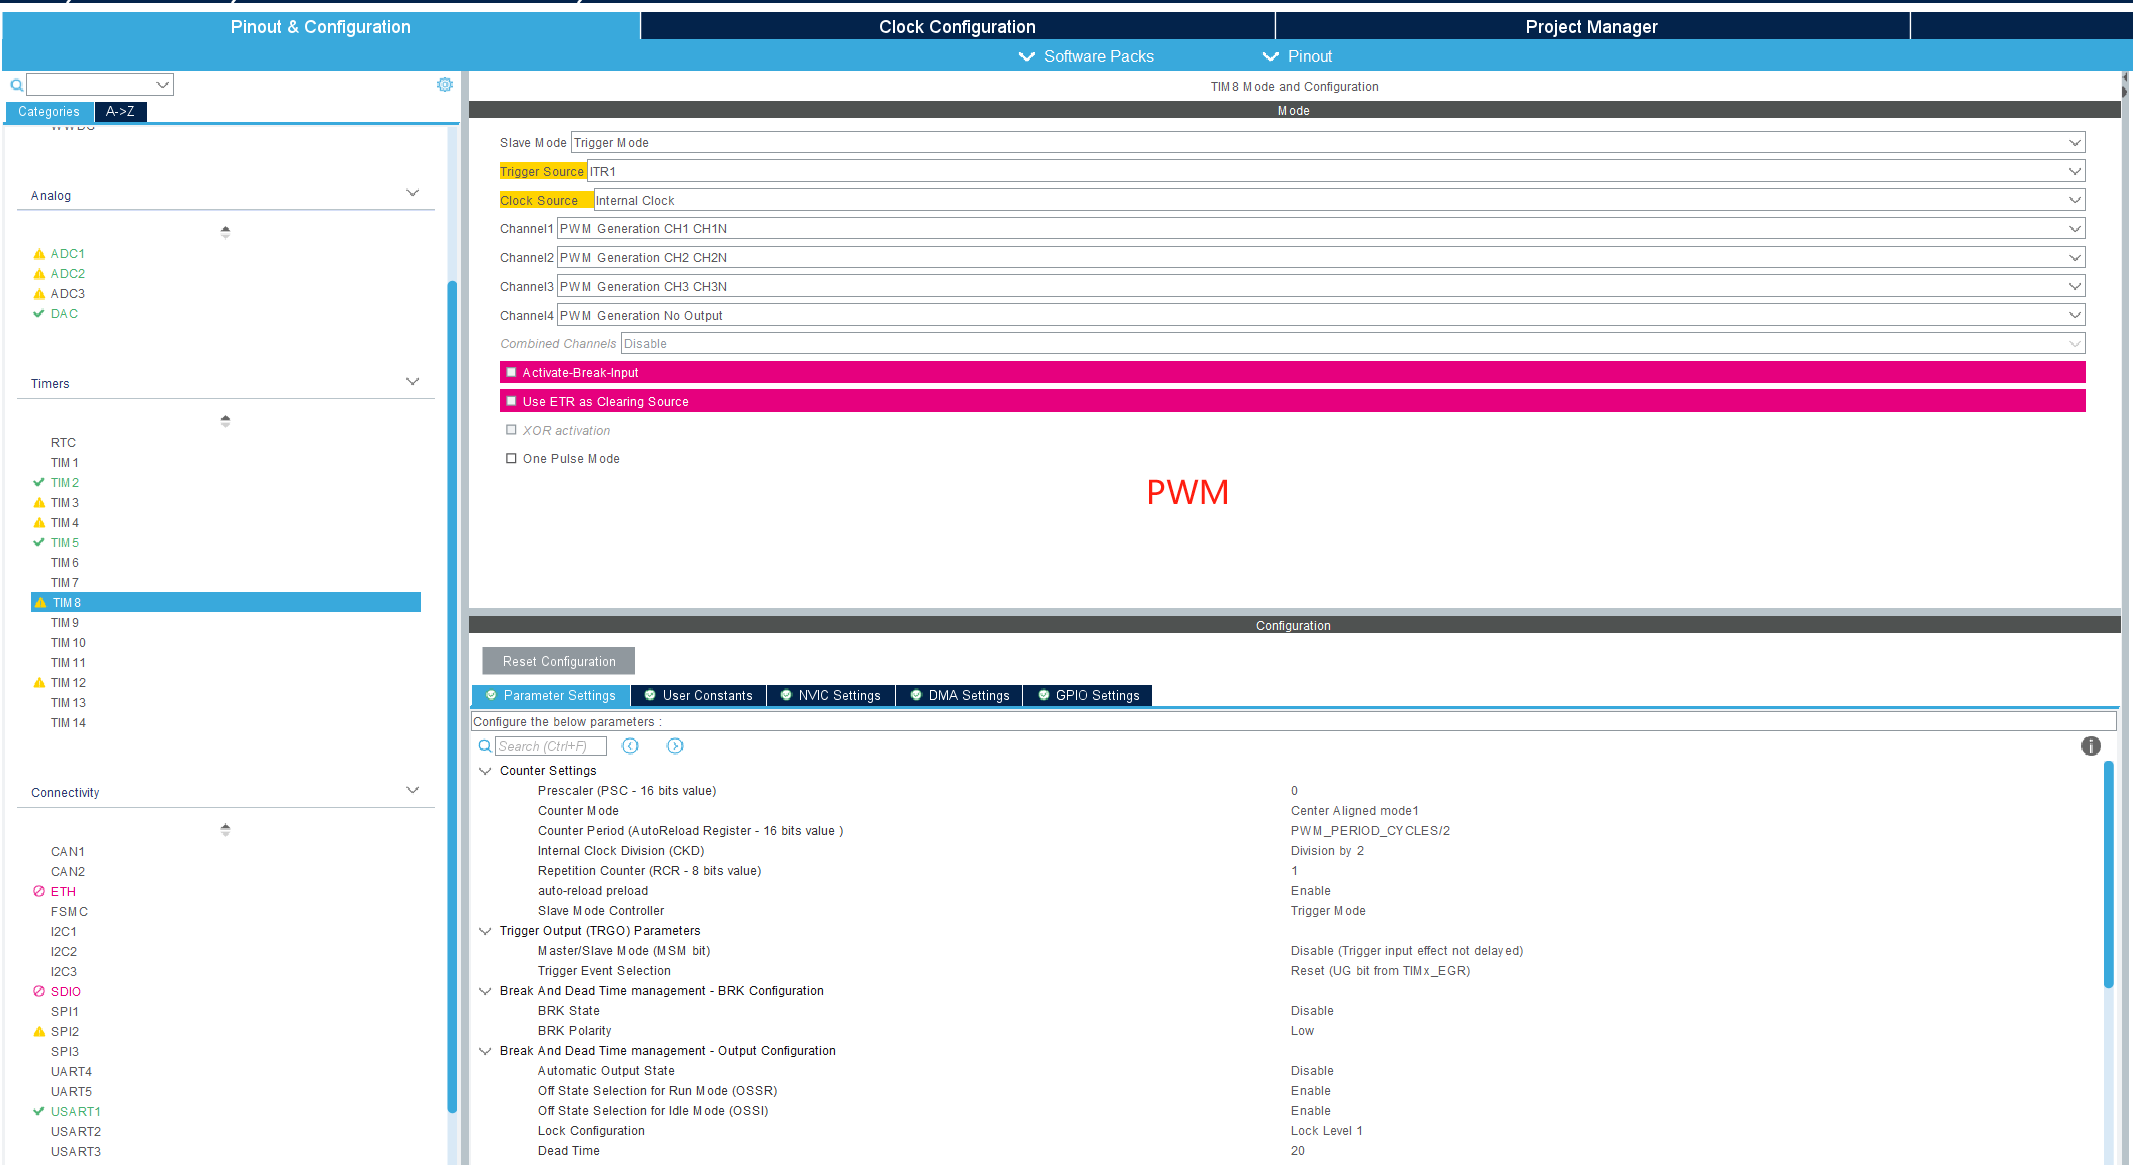The height and width of the screenshot is (1165, 2133).
Task: Switch to the Clock Configuration tab
Action: 957,27
